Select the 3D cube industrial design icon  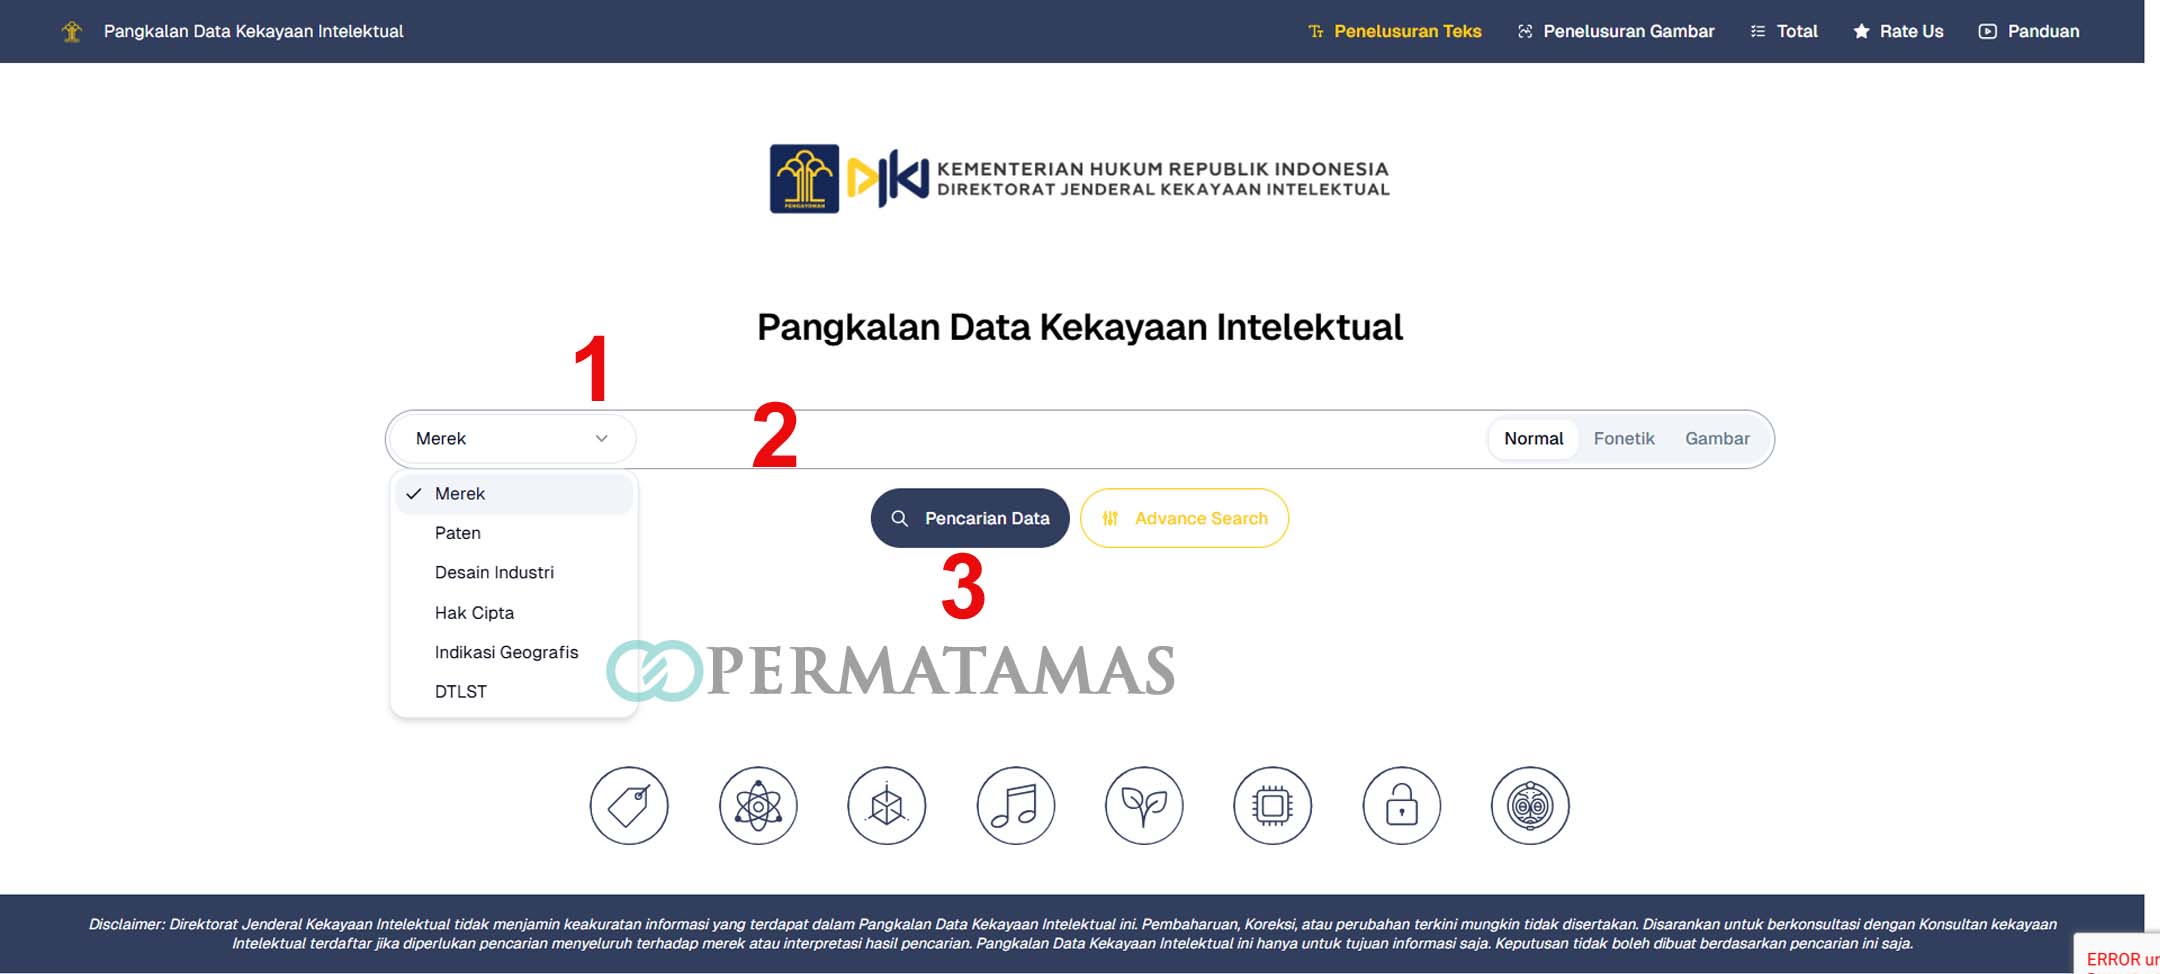885,806
